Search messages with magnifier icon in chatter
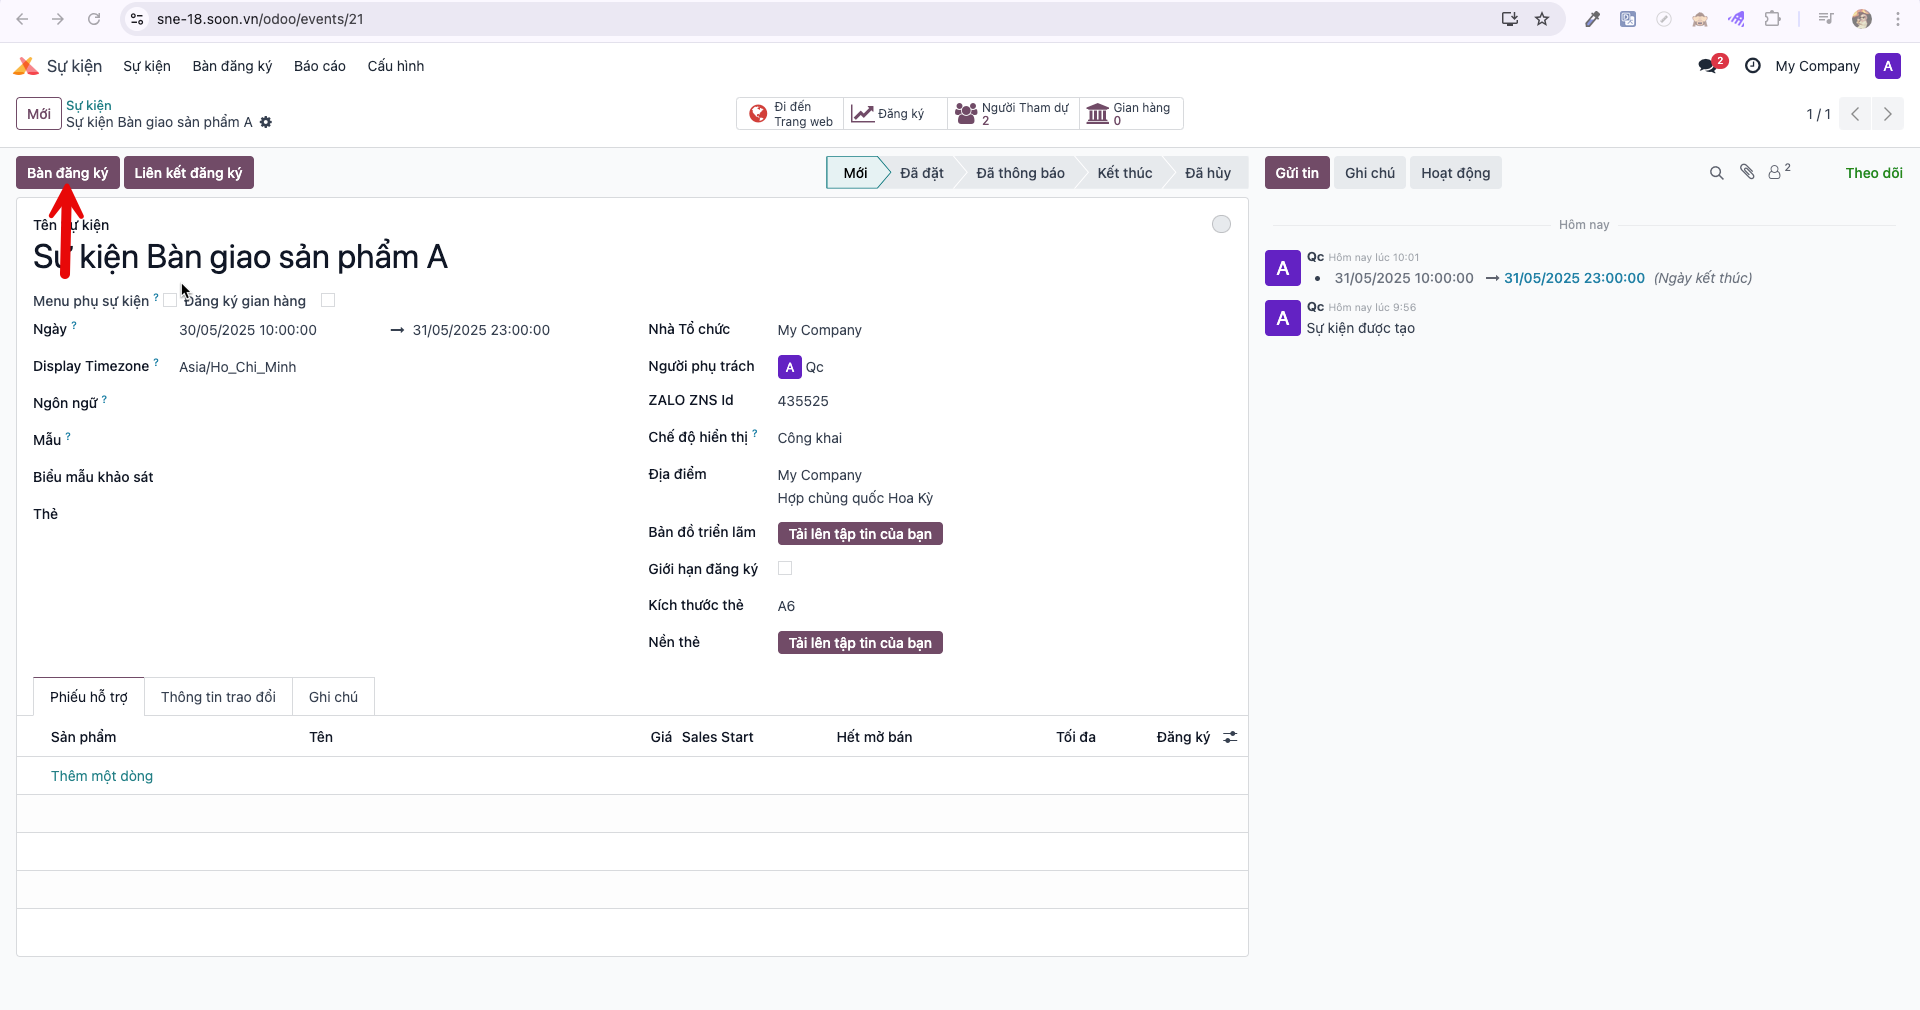Screen dimensions: 1920x1010 pyautogui.click(x=1716, y=173)
